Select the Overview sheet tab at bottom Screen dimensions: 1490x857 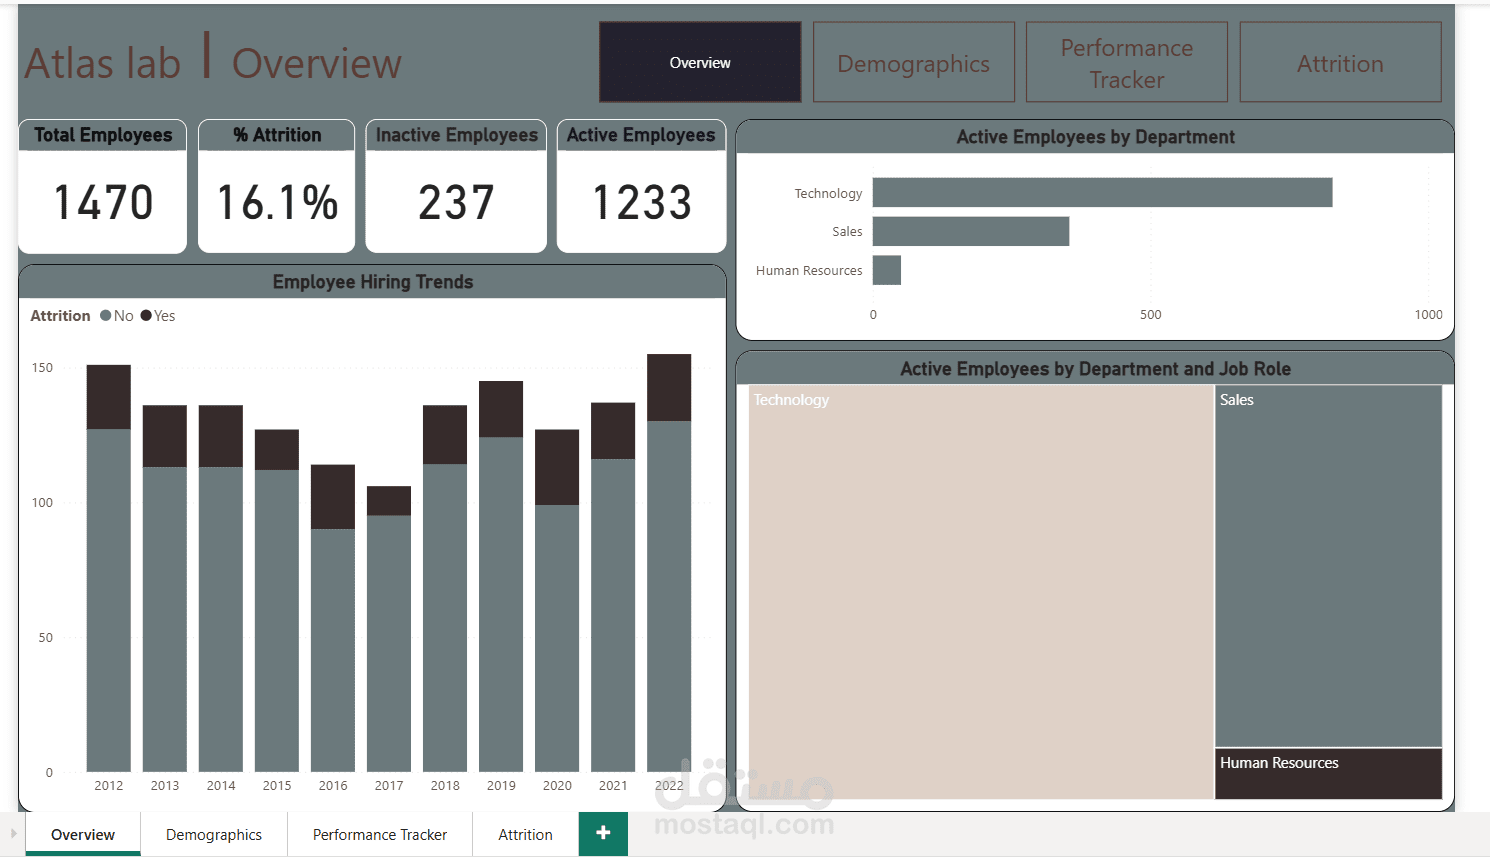(82, 834)
